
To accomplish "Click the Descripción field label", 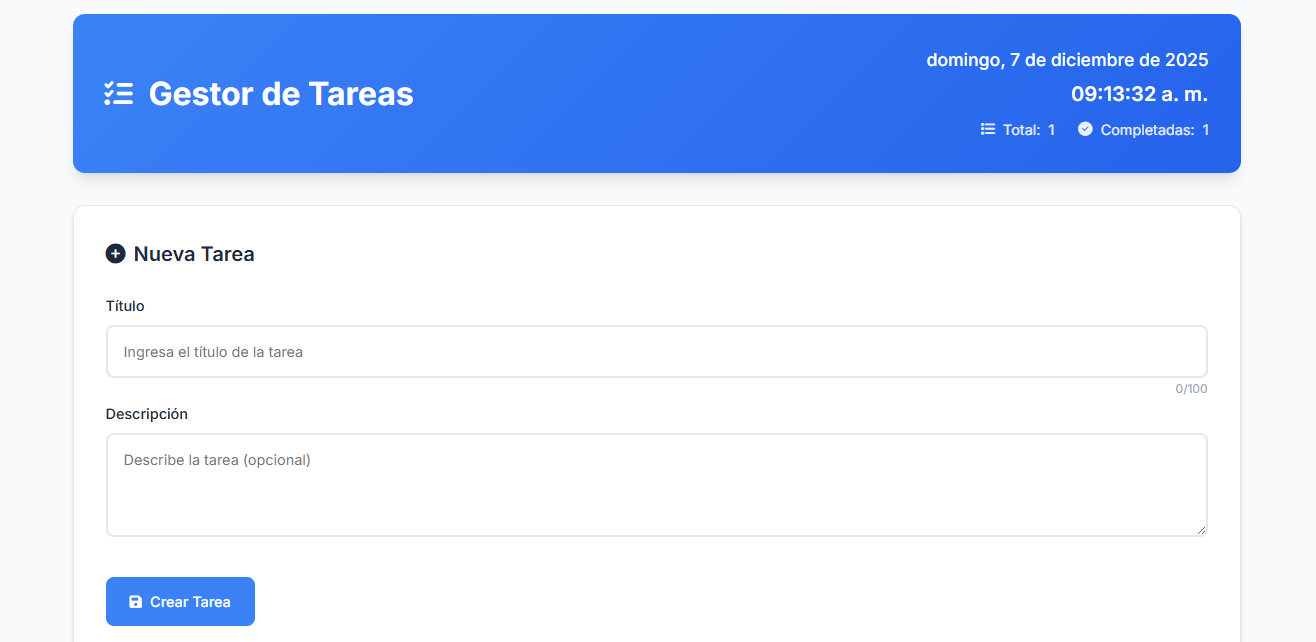I will point(147,414).
